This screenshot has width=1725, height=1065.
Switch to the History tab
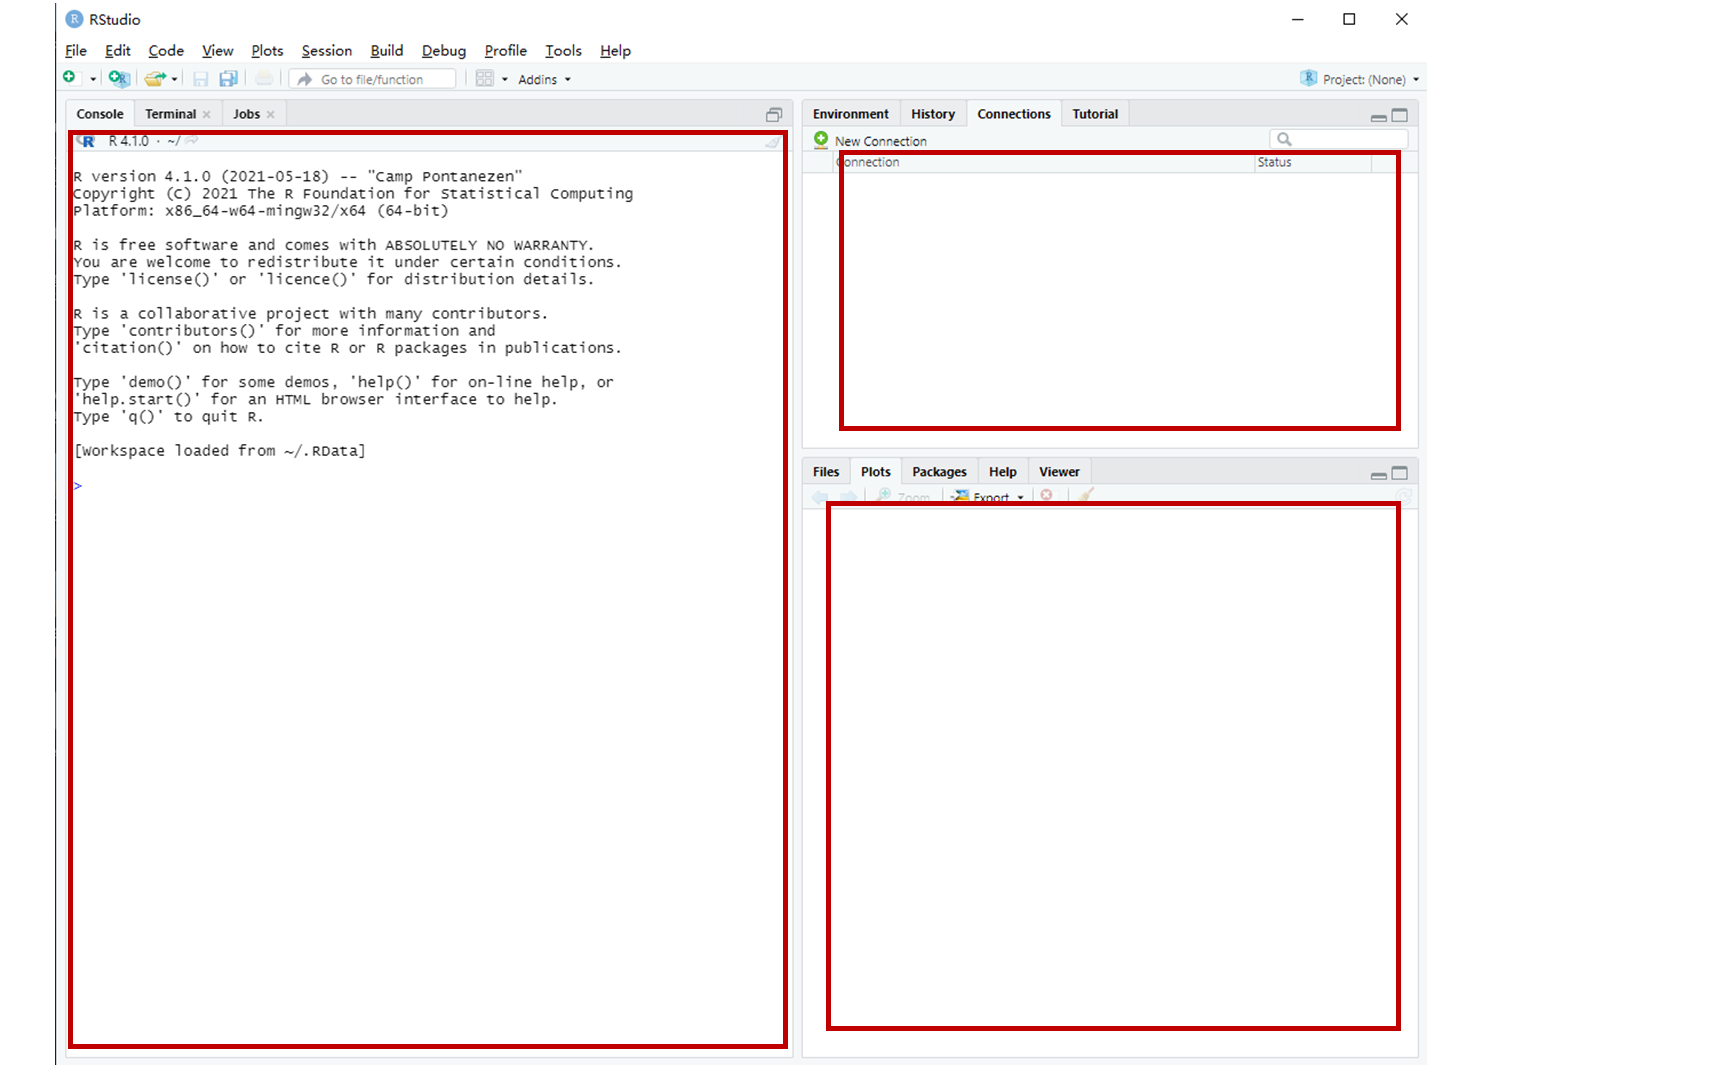[x=933, y=114]
